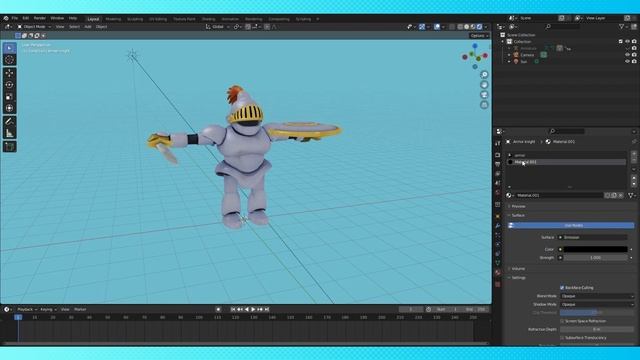Open the timeline Marker menu
This screenshot has height=360, width=640.
[80, 310]
